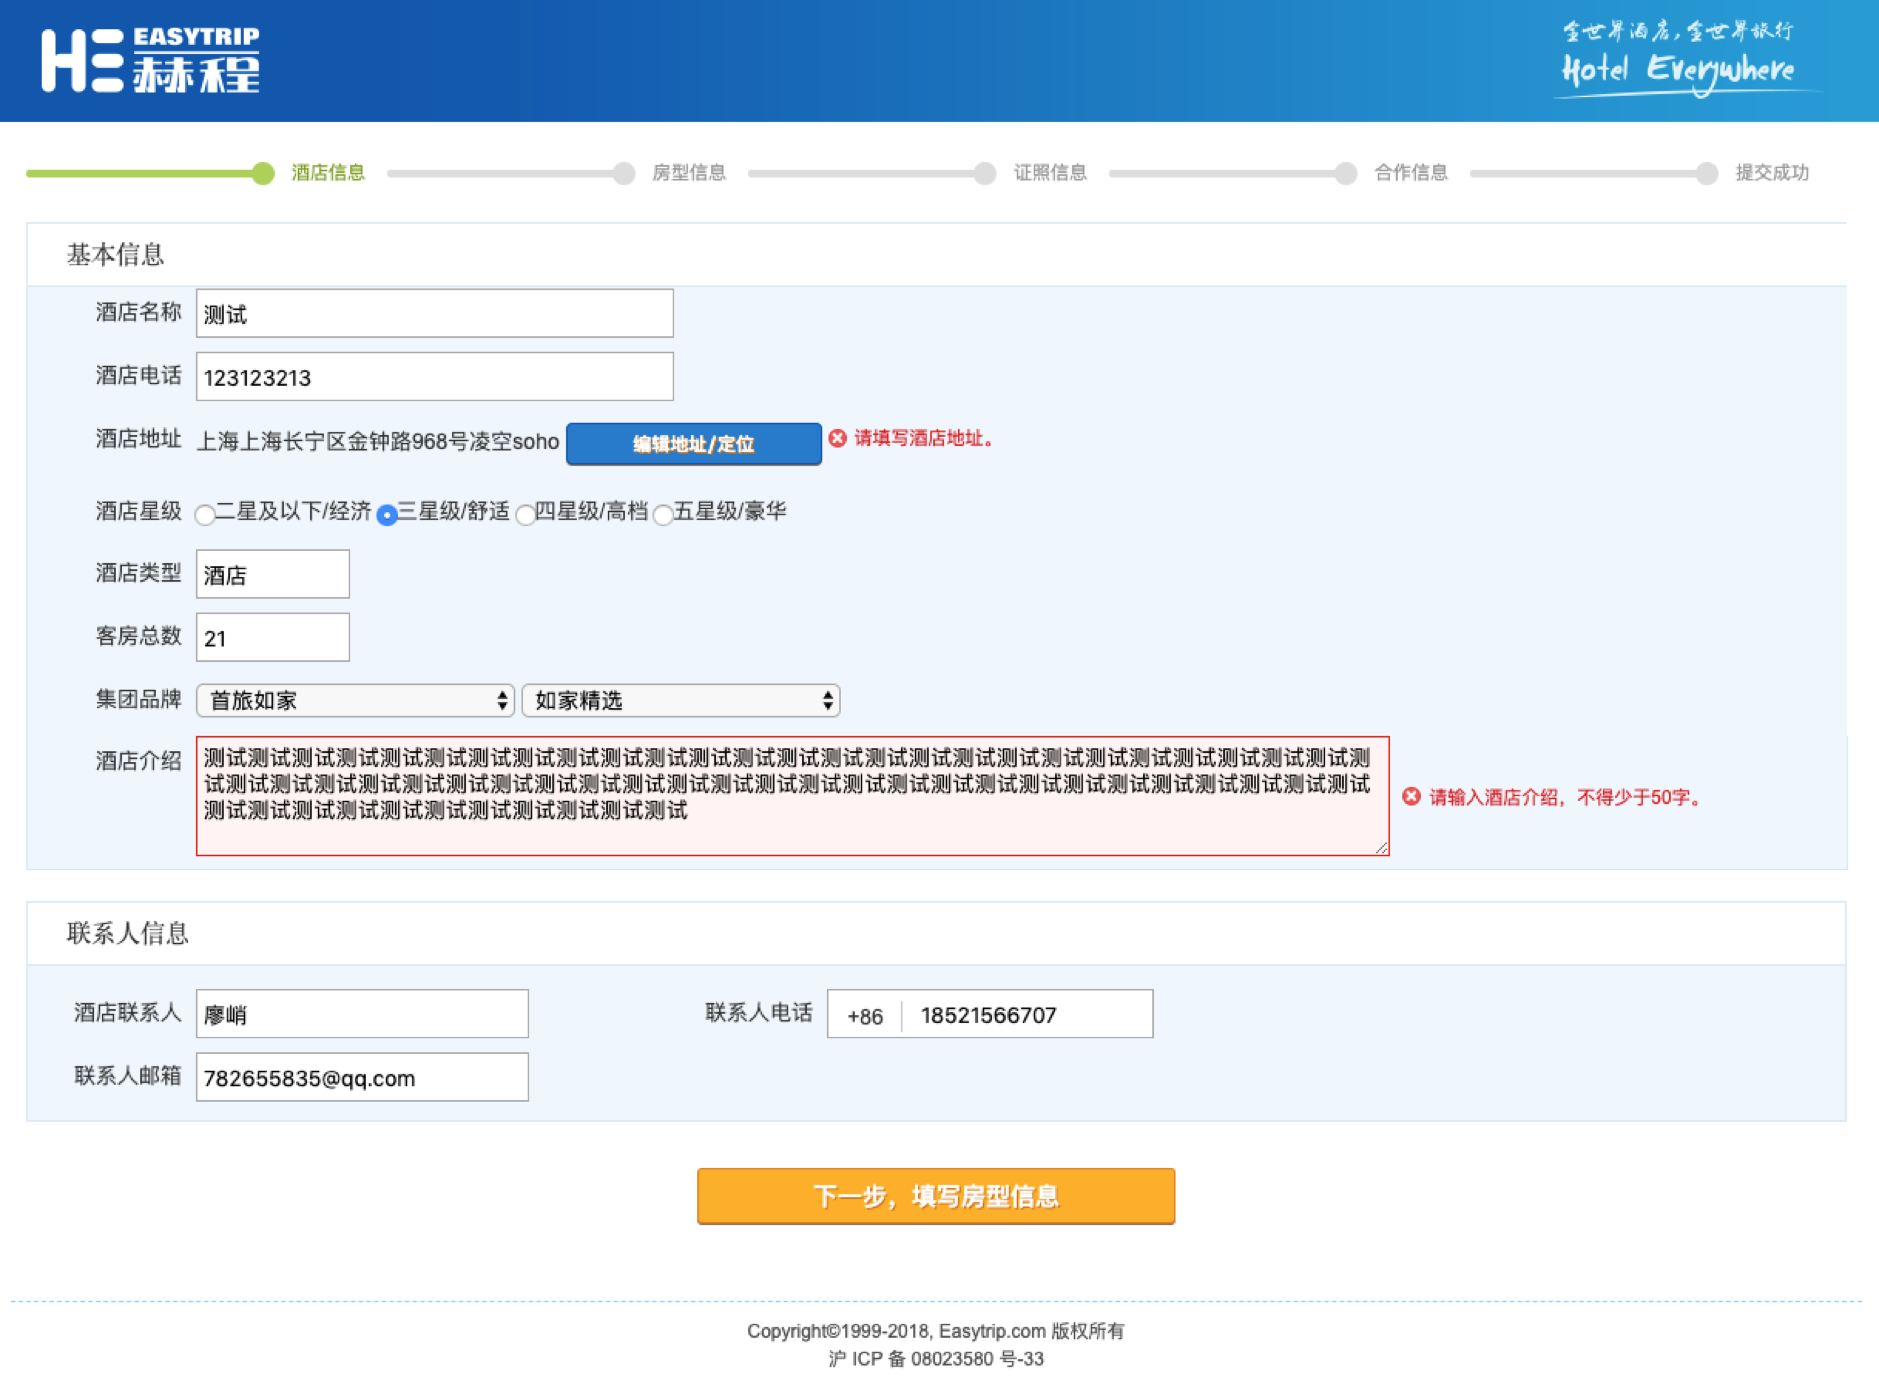Click the 基本信息 section heading

click(115, 255)
